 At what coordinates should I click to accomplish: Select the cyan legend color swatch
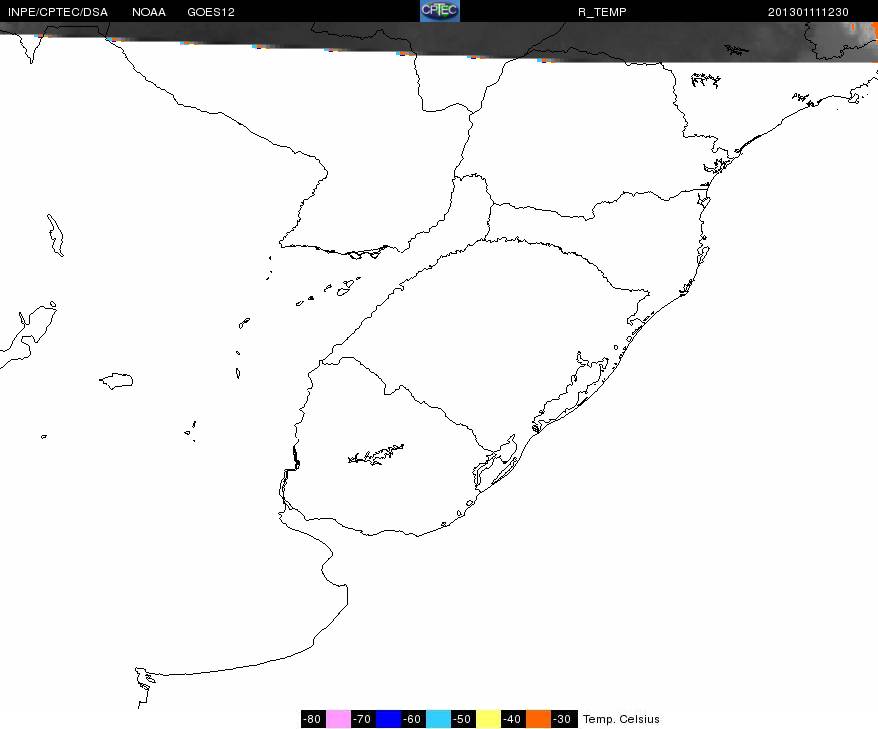coord(438,719)
